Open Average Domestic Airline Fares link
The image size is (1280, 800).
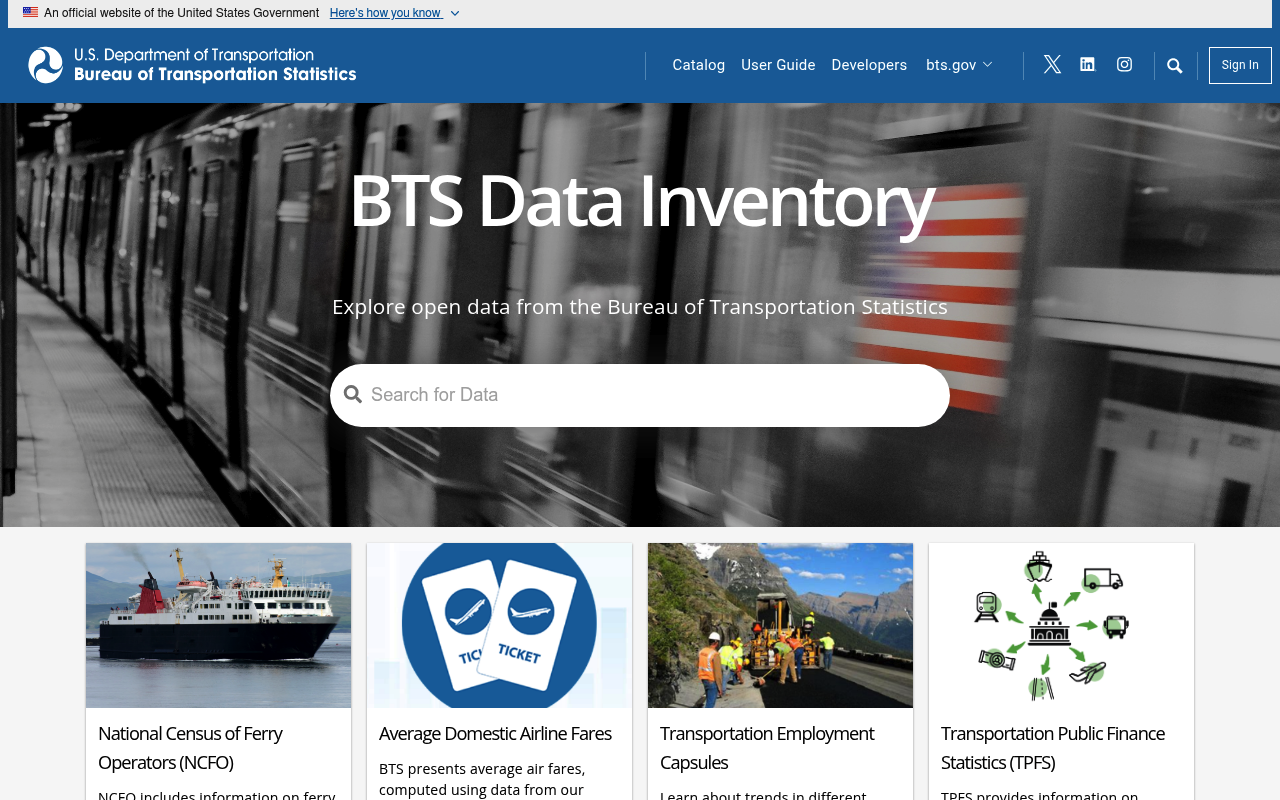click(495, 733)
